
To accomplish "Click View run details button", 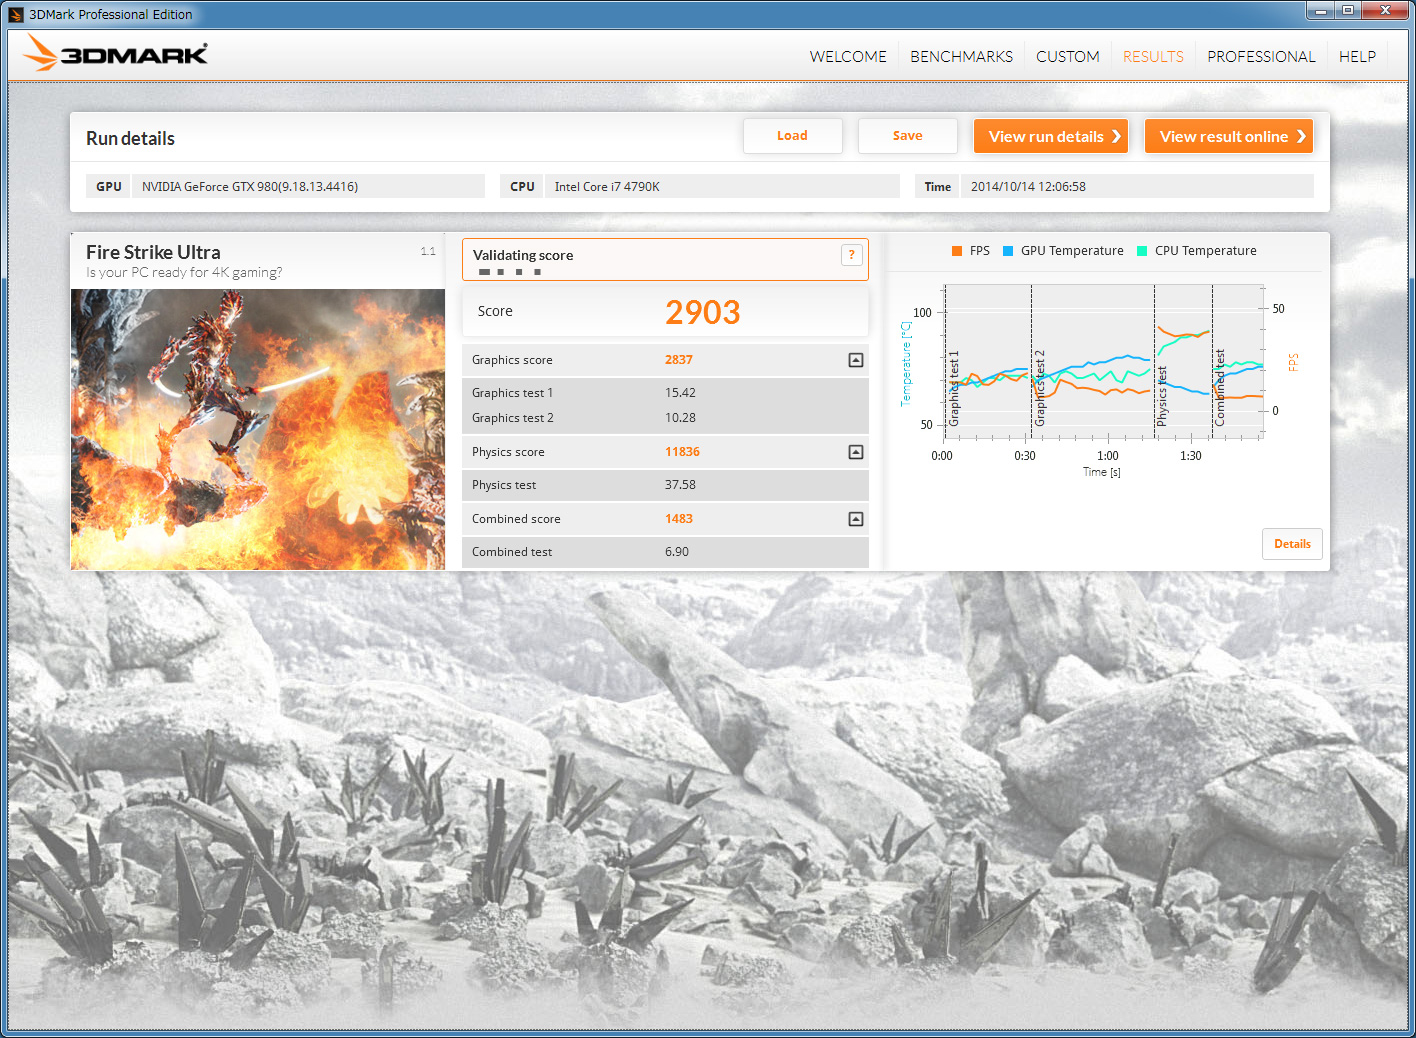I will pyautogui.click(x=1051, y=137).
